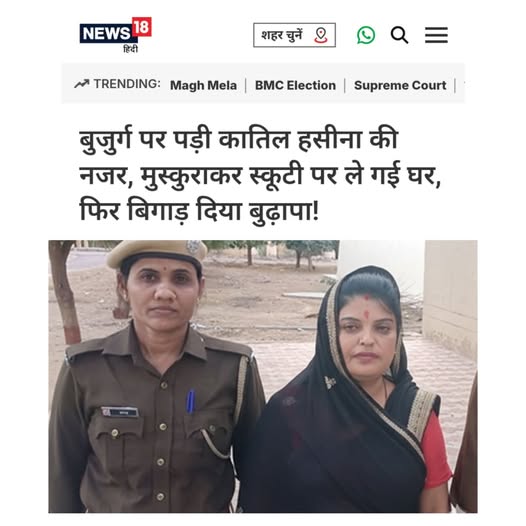The height and width of the screenshot is (526, 526).
Task: Click the हिंदी label under the logo
Action: click(130, 49)
